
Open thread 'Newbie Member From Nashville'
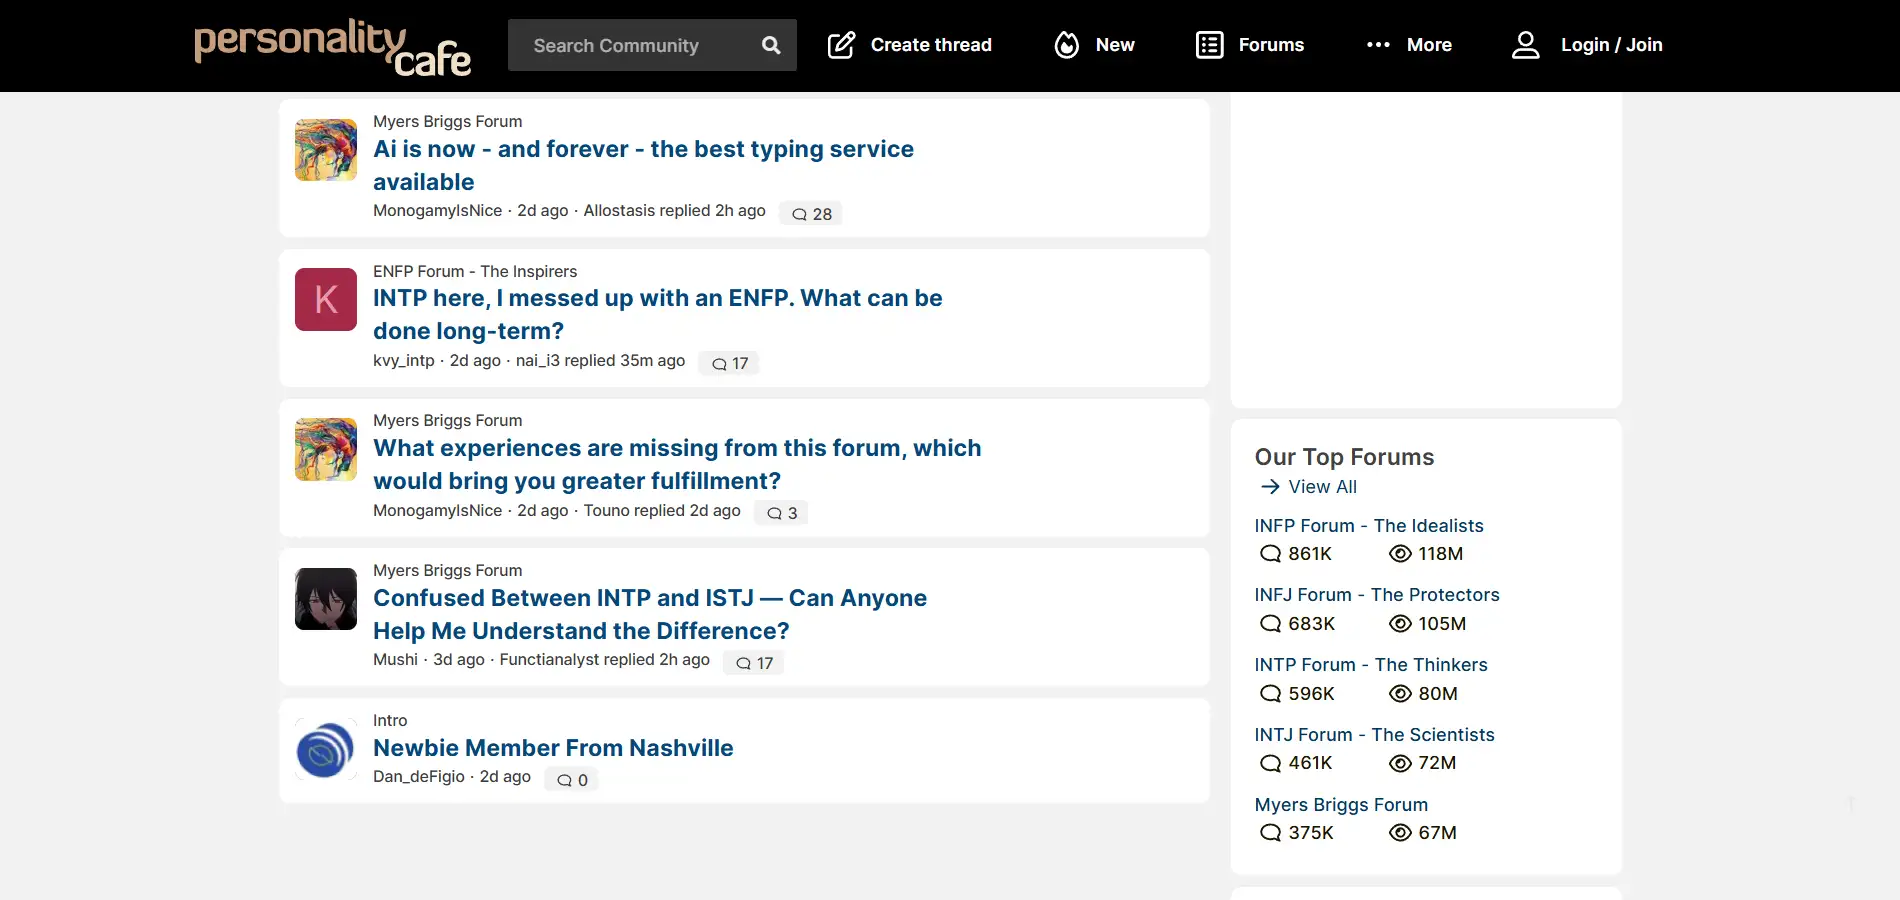click(x=553, y=748)
